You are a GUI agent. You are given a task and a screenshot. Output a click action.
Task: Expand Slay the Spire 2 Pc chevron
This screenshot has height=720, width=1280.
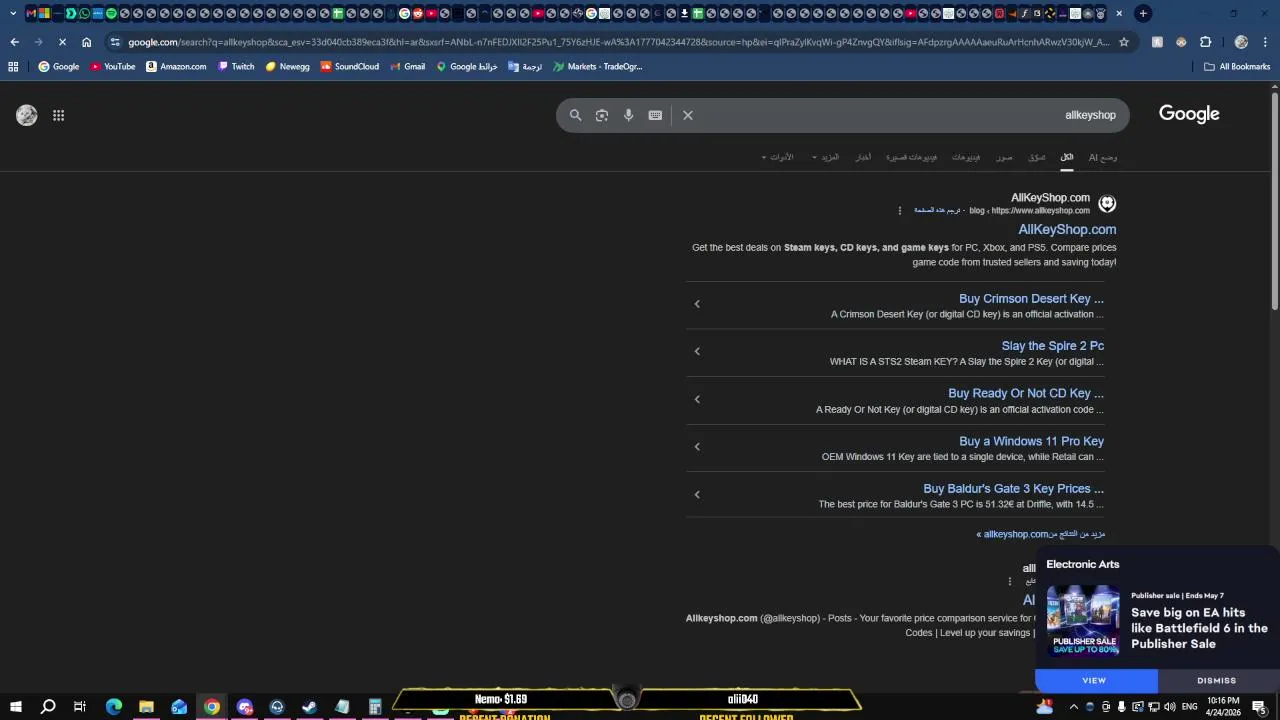[697, 351]
